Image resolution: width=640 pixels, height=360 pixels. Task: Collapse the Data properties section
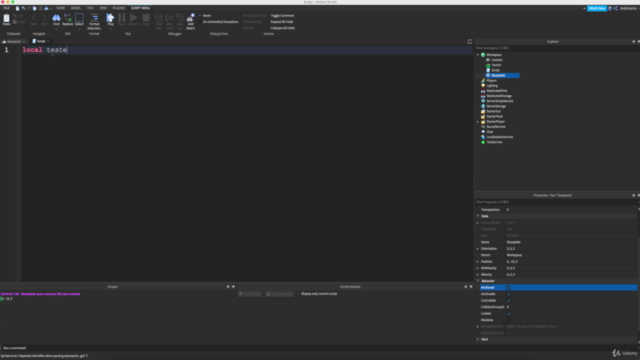478,216
